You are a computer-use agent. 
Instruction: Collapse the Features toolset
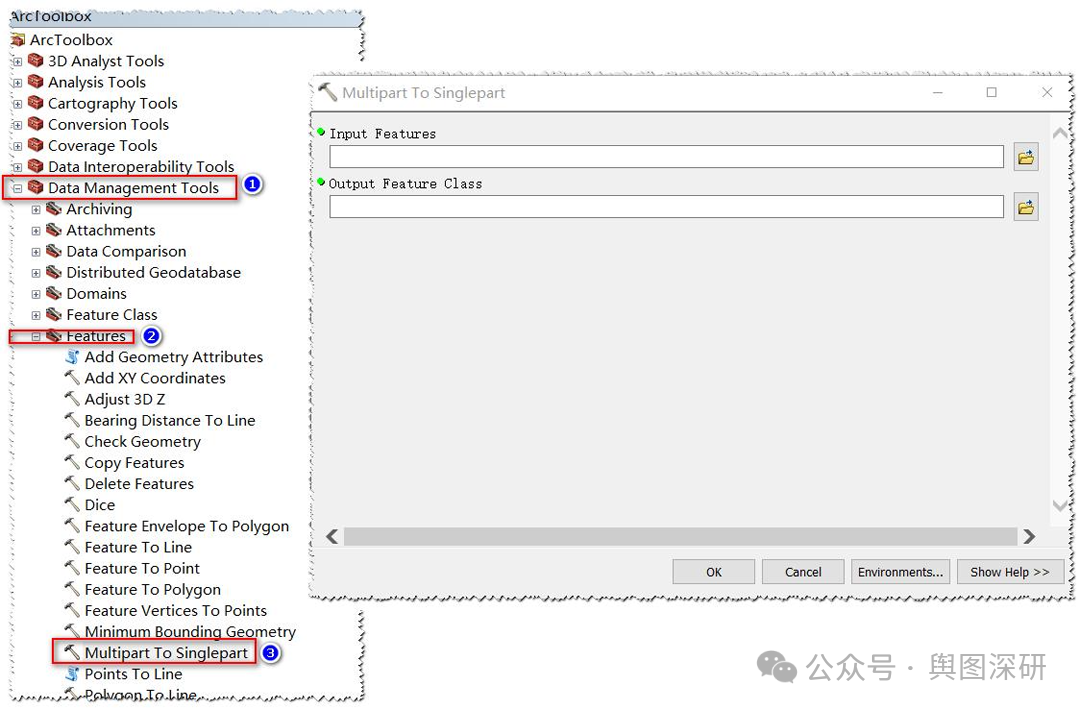[36, 337]
